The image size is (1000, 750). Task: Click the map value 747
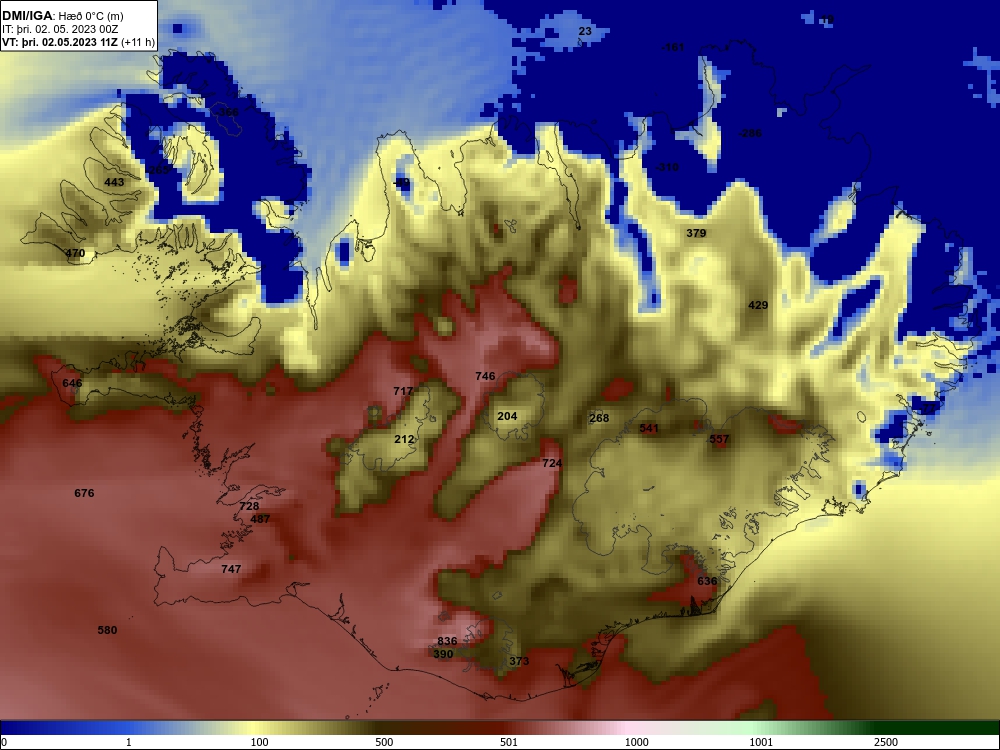(x=231, y=569)
